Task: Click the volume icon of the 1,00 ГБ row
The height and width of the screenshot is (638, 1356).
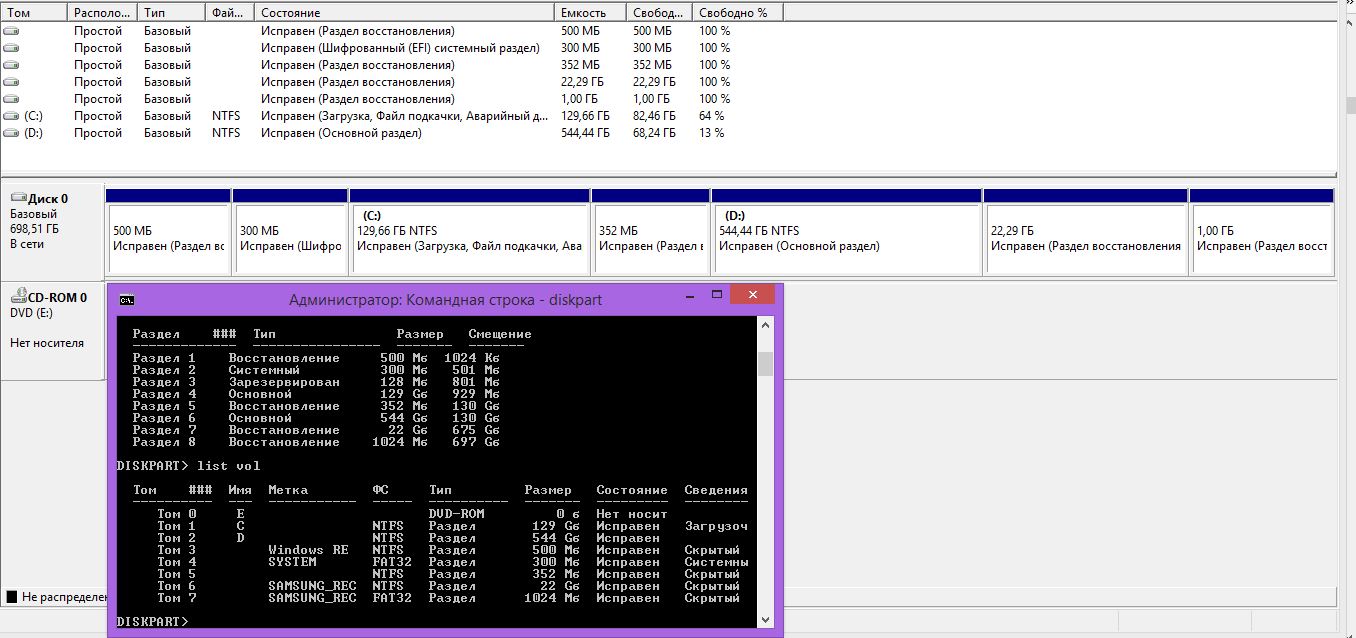Action: click(x=11, y=99)
